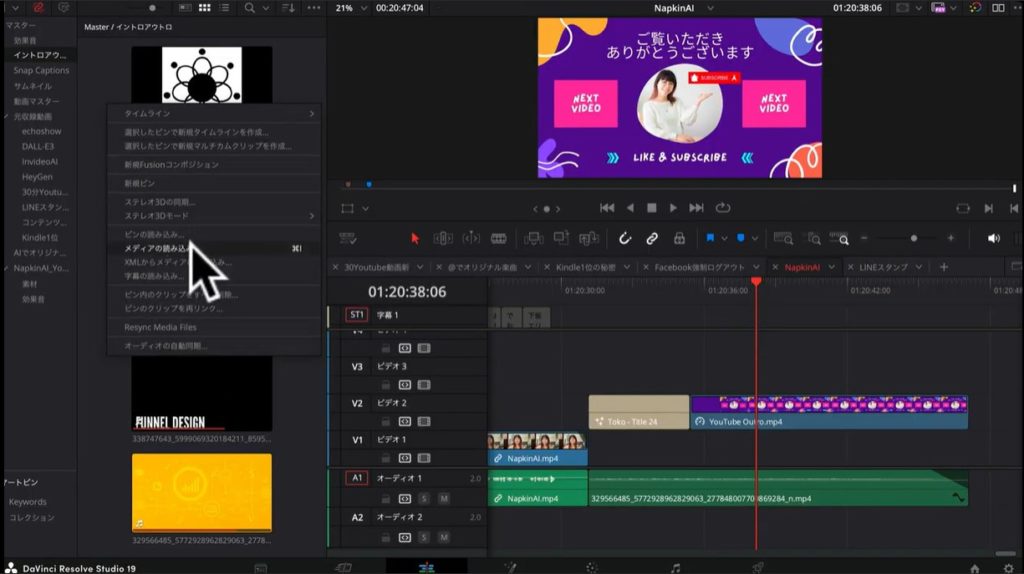
Task: Mute the オーディオ 1 track
Action: click(443, 498)
